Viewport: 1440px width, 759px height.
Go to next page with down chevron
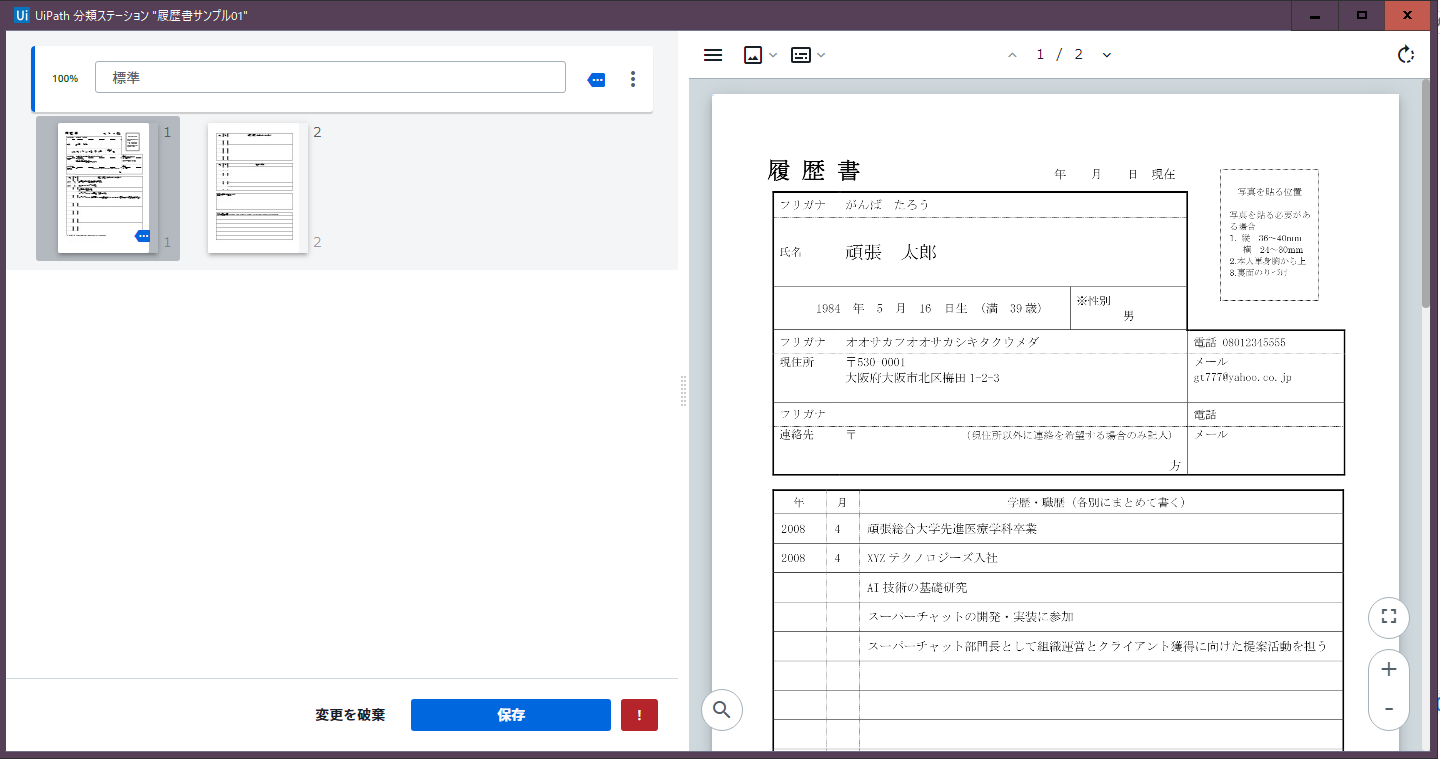pyautogui.click(x=1107, y=55)
